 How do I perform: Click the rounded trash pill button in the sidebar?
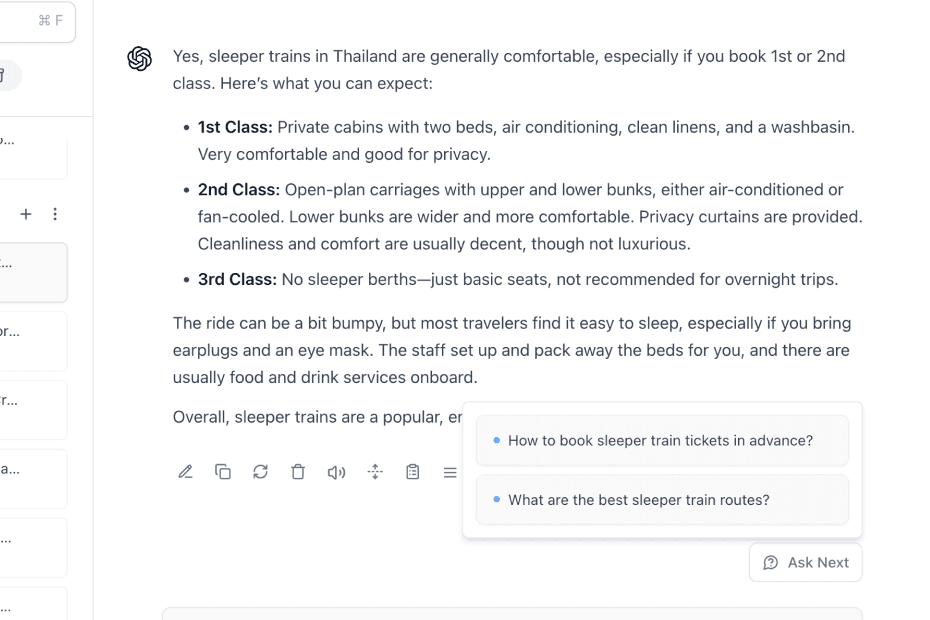point(10,75)
